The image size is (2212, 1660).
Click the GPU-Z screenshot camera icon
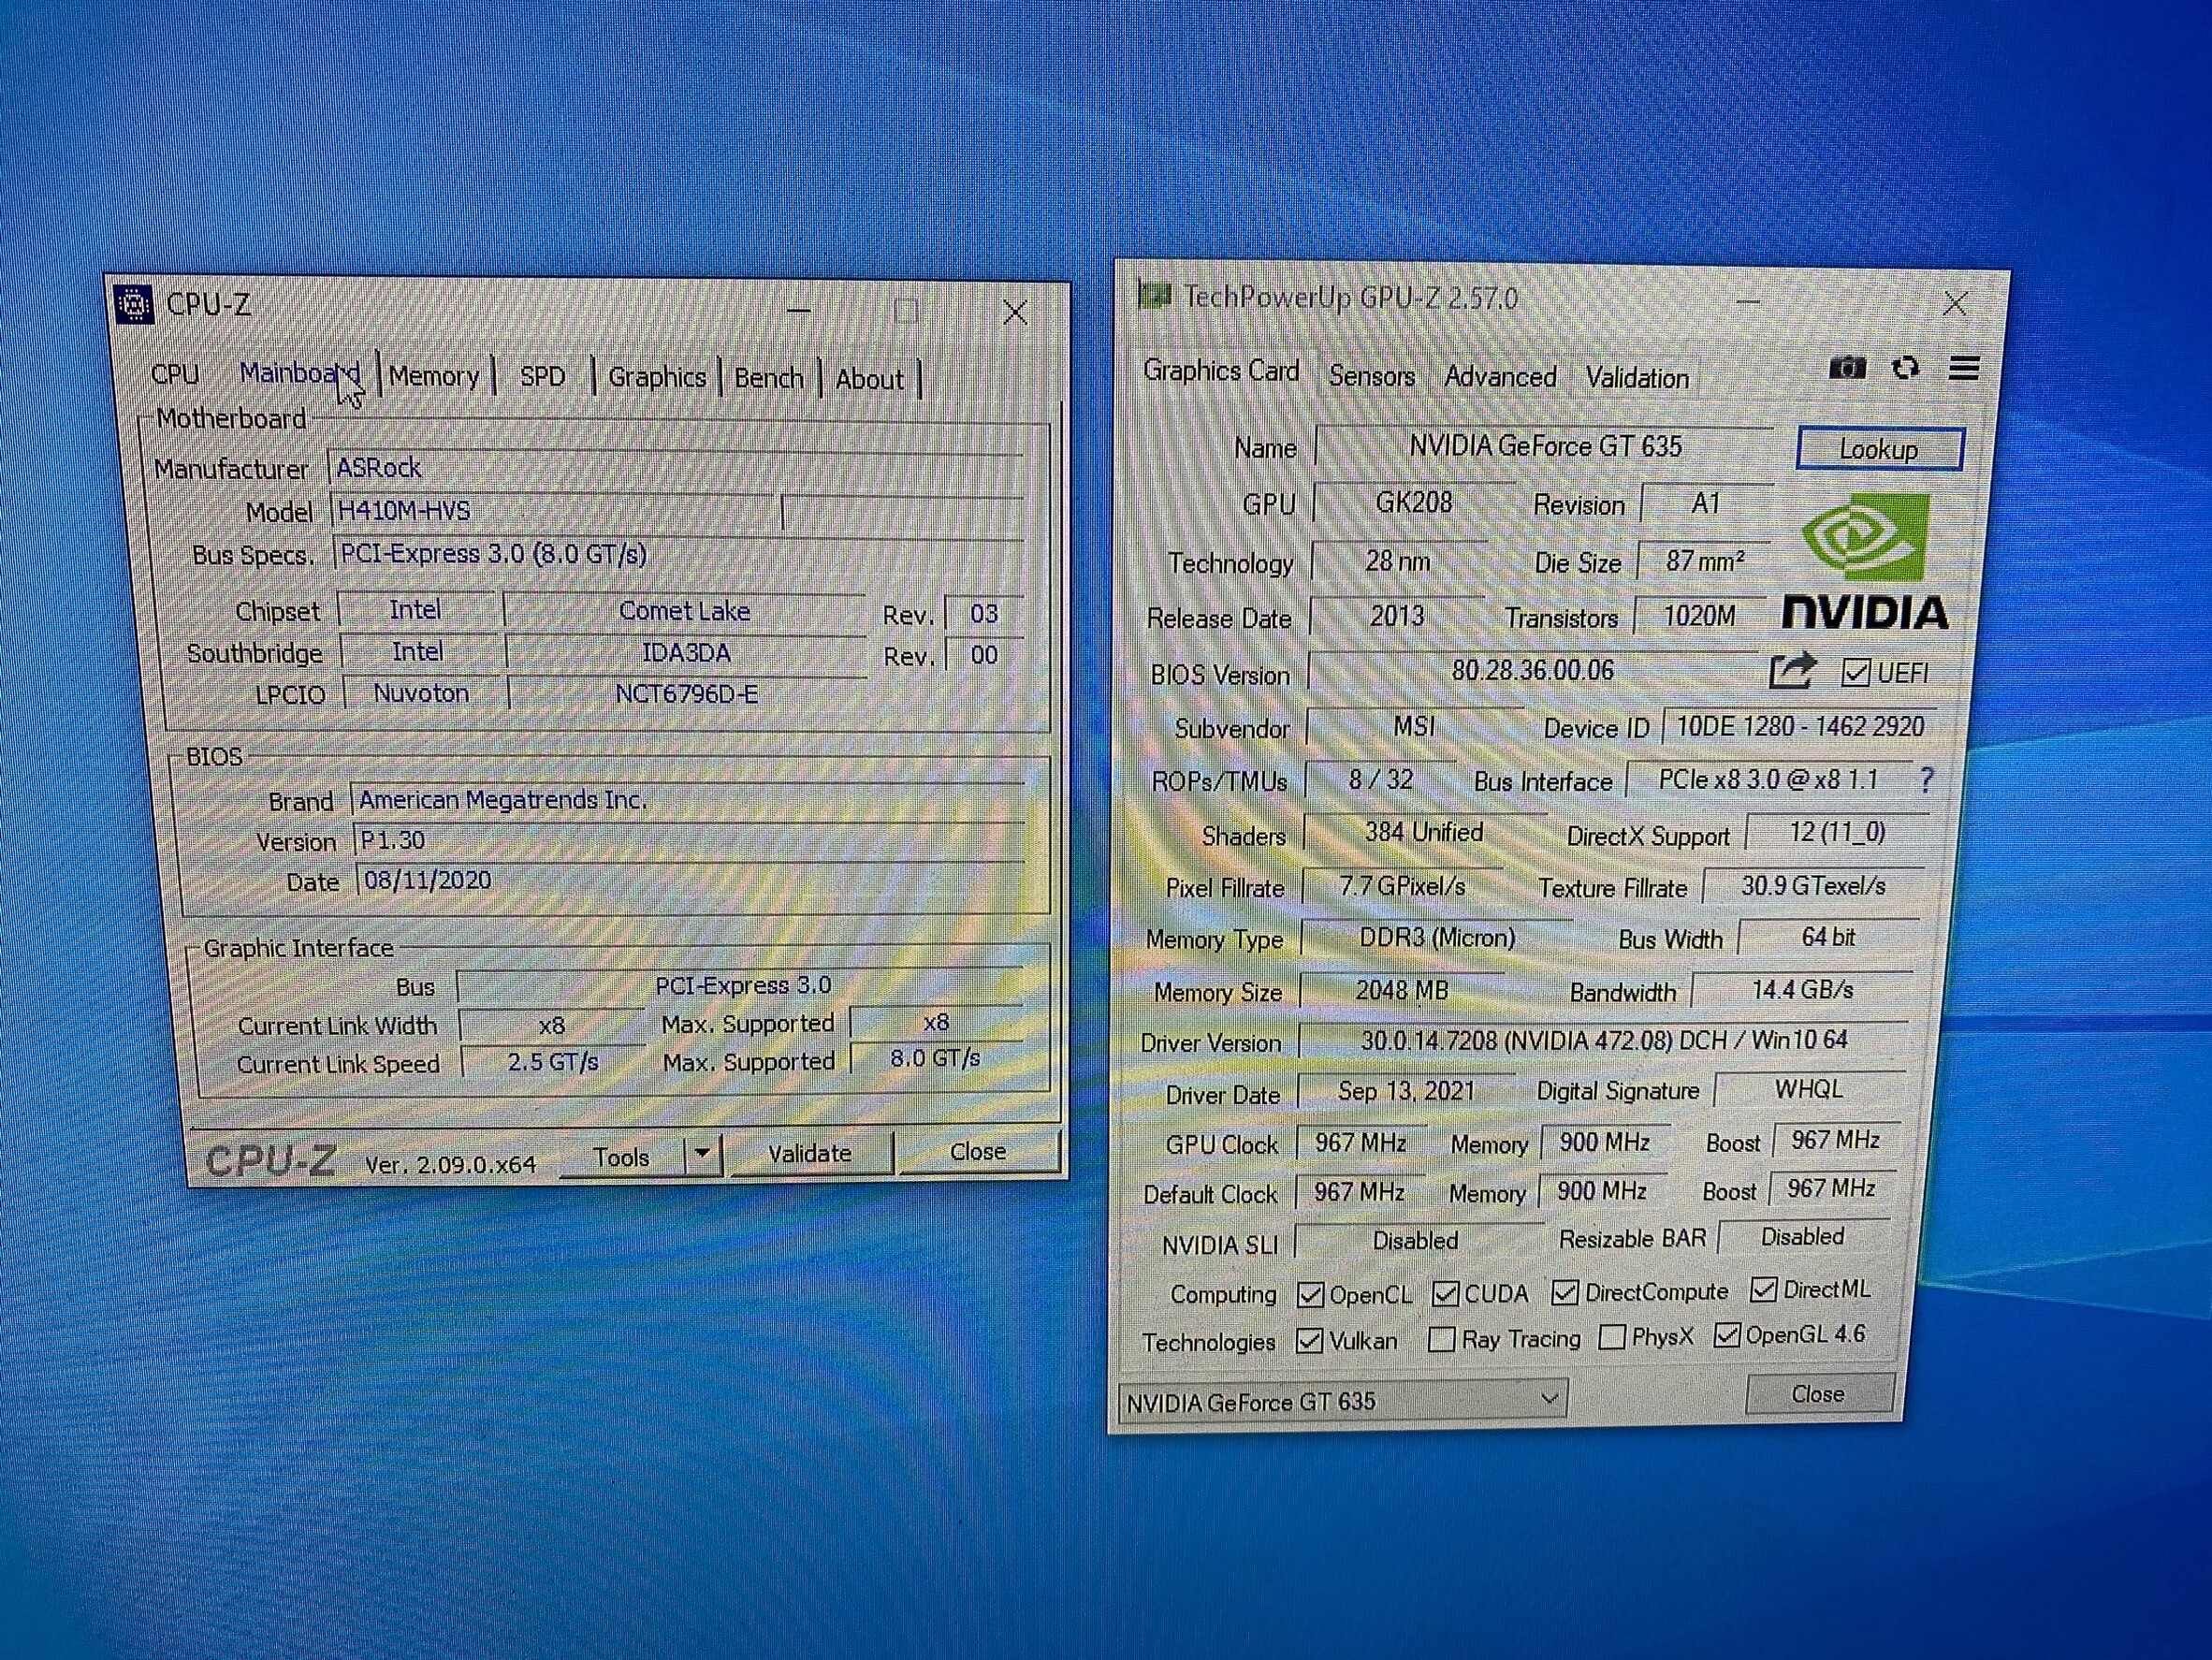coord(1846,368)
